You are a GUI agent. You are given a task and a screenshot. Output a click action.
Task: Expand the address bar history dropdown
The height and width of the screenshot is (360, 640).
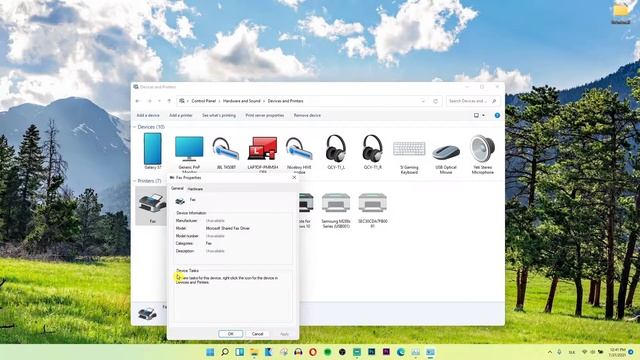423,101
